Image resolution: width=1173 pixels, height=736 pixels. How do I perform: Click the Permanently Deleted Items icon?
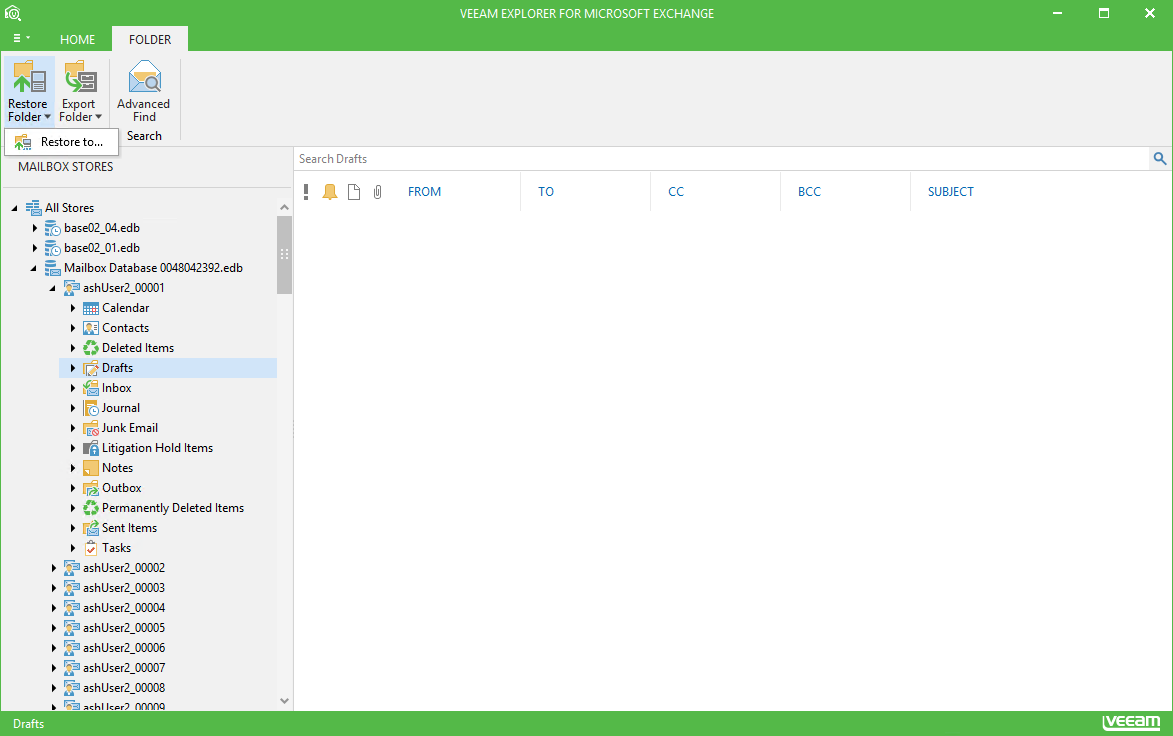tap(91, 508)
